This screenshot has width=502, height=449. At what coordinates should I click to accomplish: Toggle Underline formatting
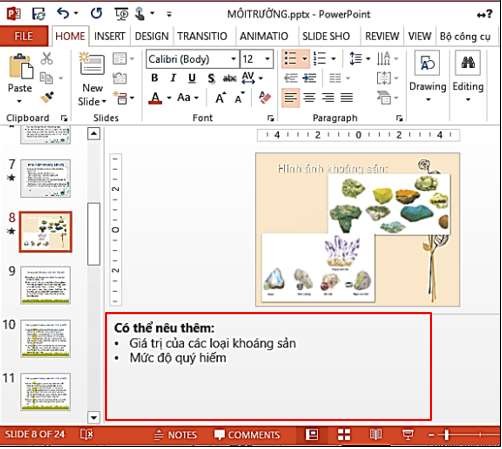point(192,78)
